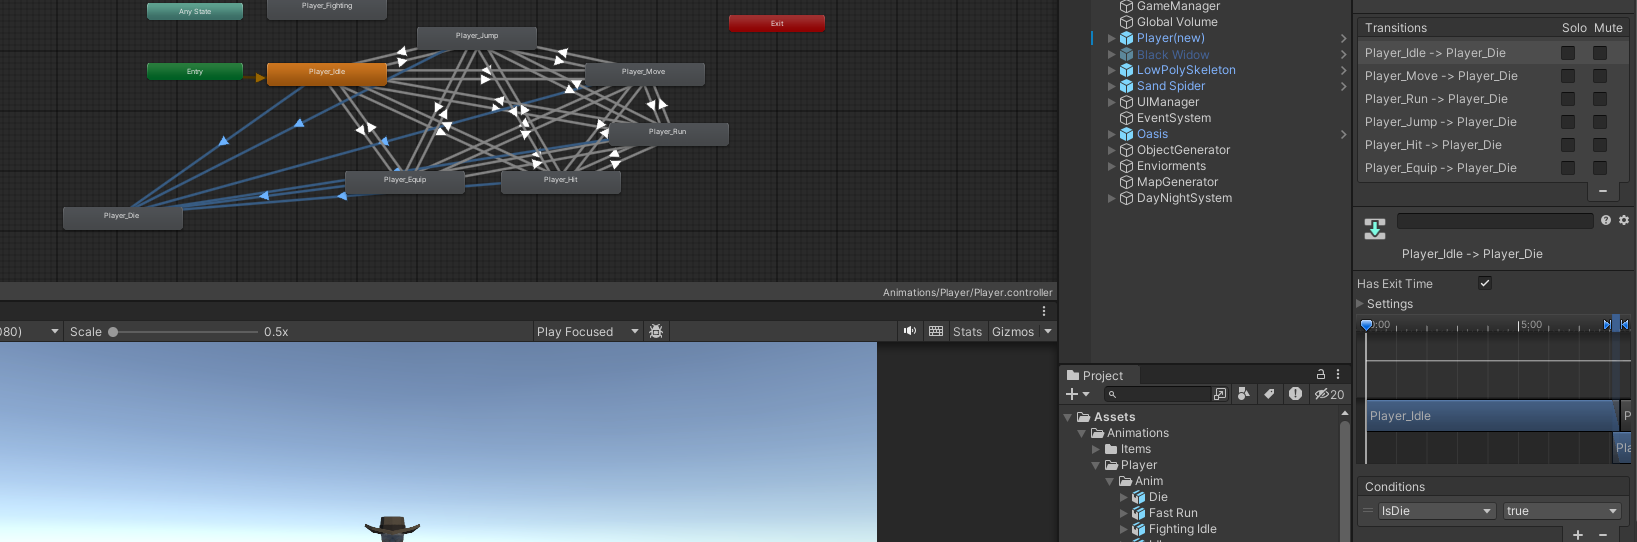Click the Project plus create button
1637x542 pixels.
1077,394
